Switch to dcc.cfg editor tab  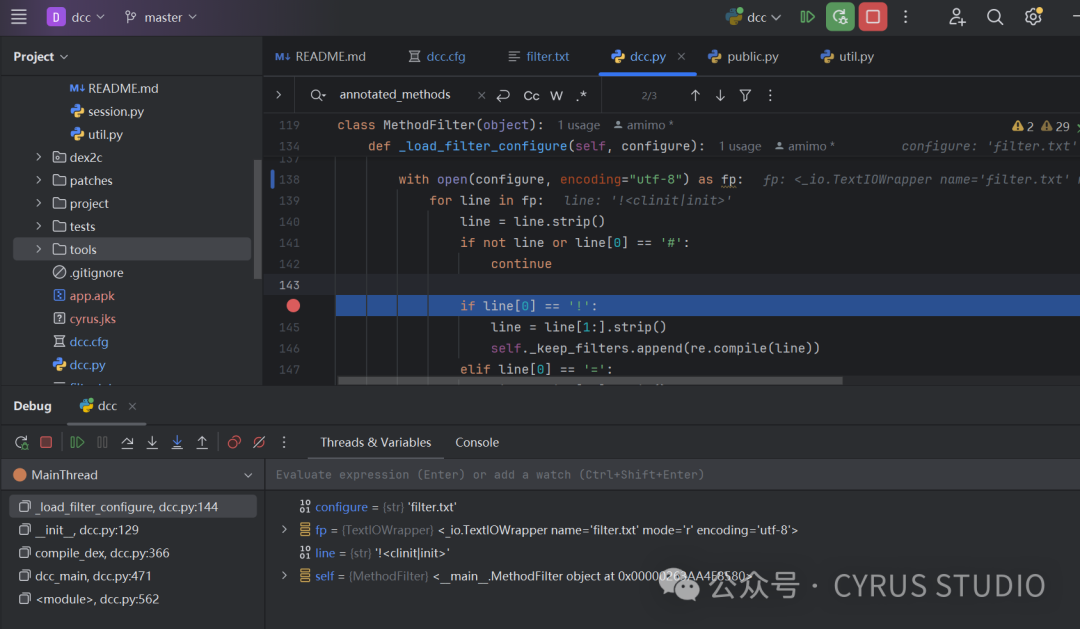point(437,56)
